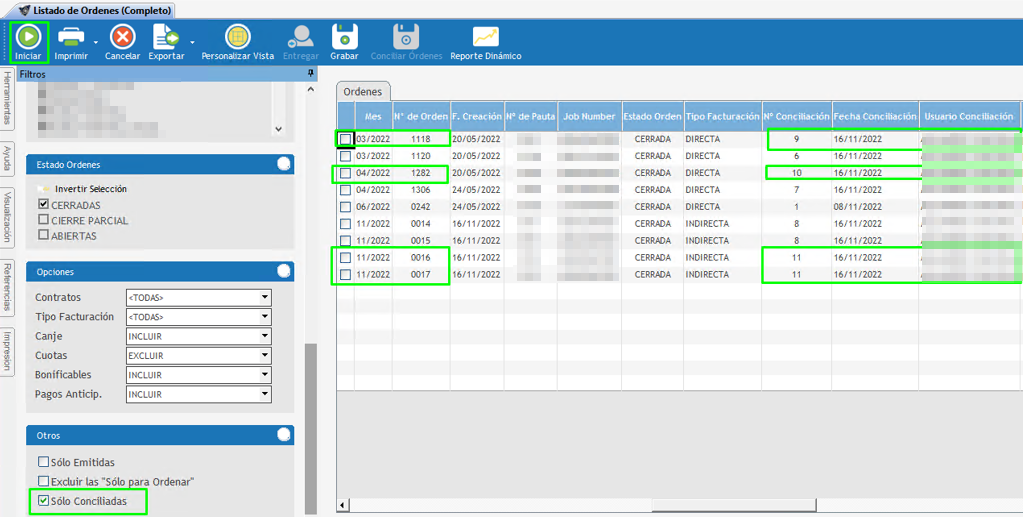The width and height of the screenshot is (1023, 517).
Task: Click the Exportar document icon
Action: [x=166, y=37]
